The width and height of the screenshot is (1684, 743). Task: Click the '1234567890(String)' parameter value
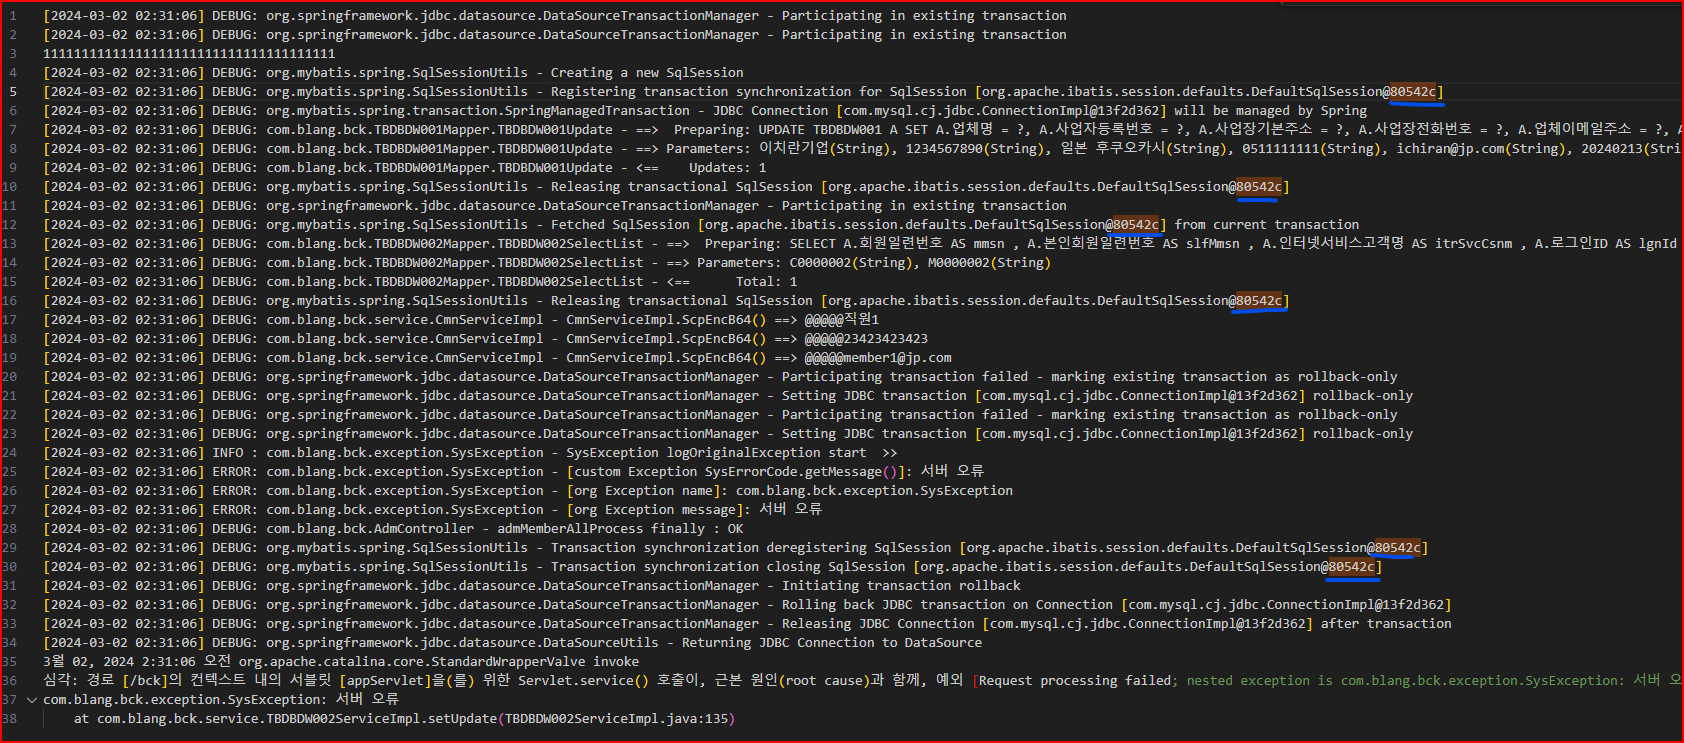point(974,149)
